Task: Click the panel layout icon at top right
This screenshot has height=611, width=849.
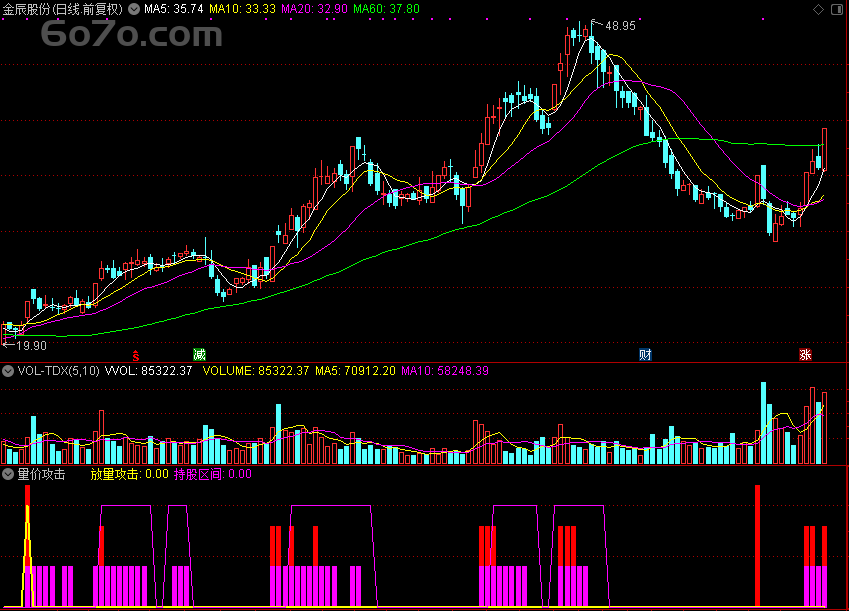Action: pyautogui.click(x=837, y=9)
